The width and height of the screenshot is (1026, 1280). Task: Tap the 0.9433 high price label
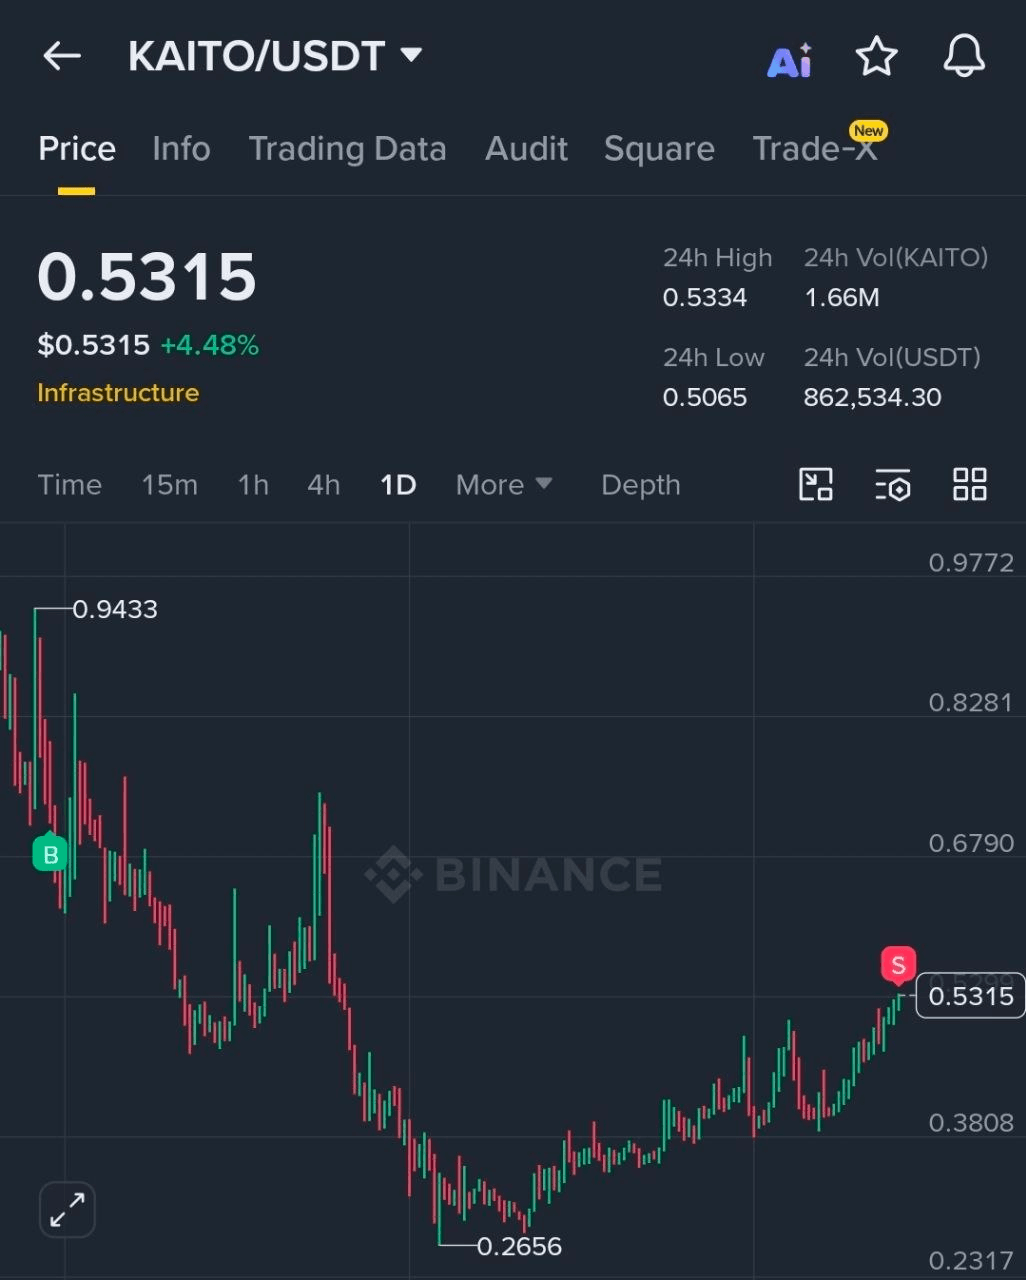[x=115, y=609]
